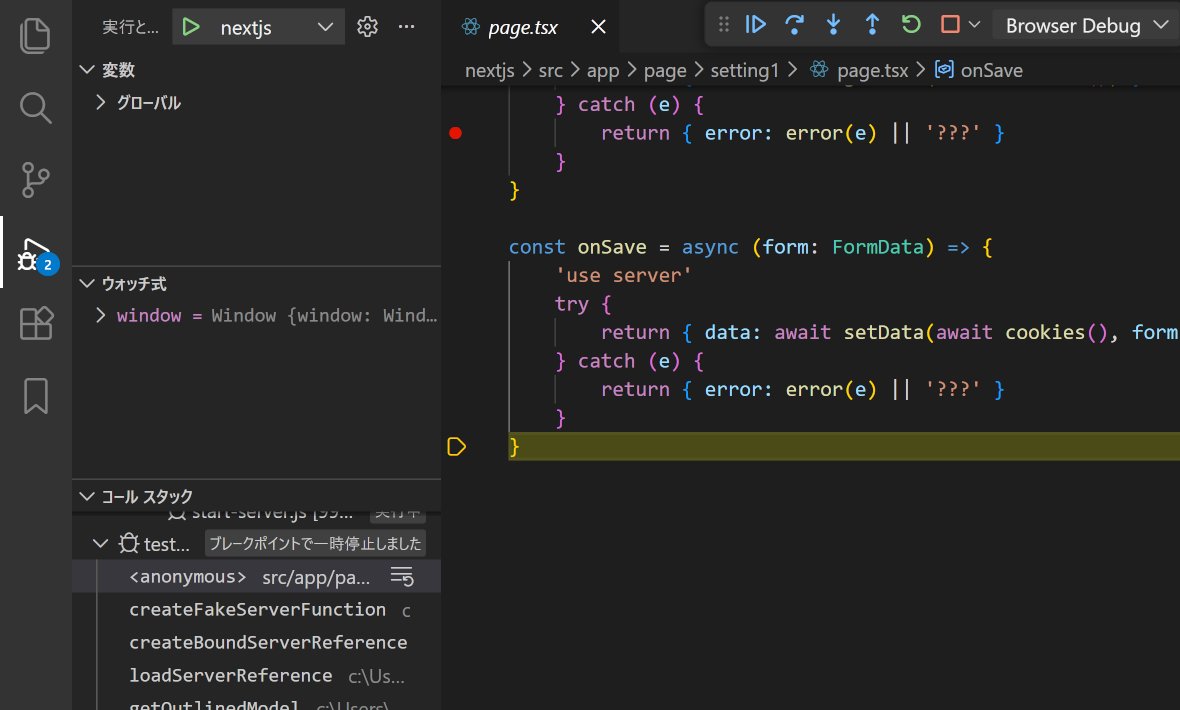The image size is (1180, 710).
Task: Open the Source Control view
Action: coord(35,180)
